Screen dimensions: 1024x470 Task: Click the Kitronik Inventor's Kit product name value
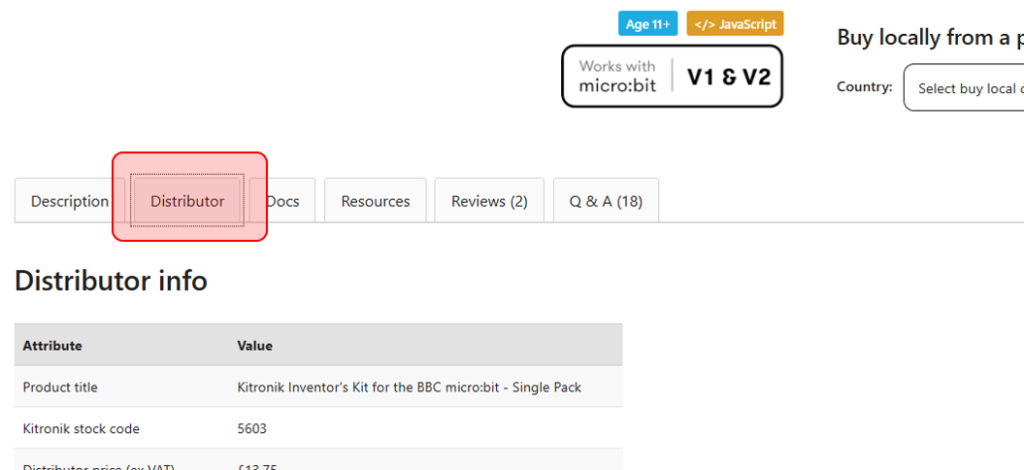point(409,387)
